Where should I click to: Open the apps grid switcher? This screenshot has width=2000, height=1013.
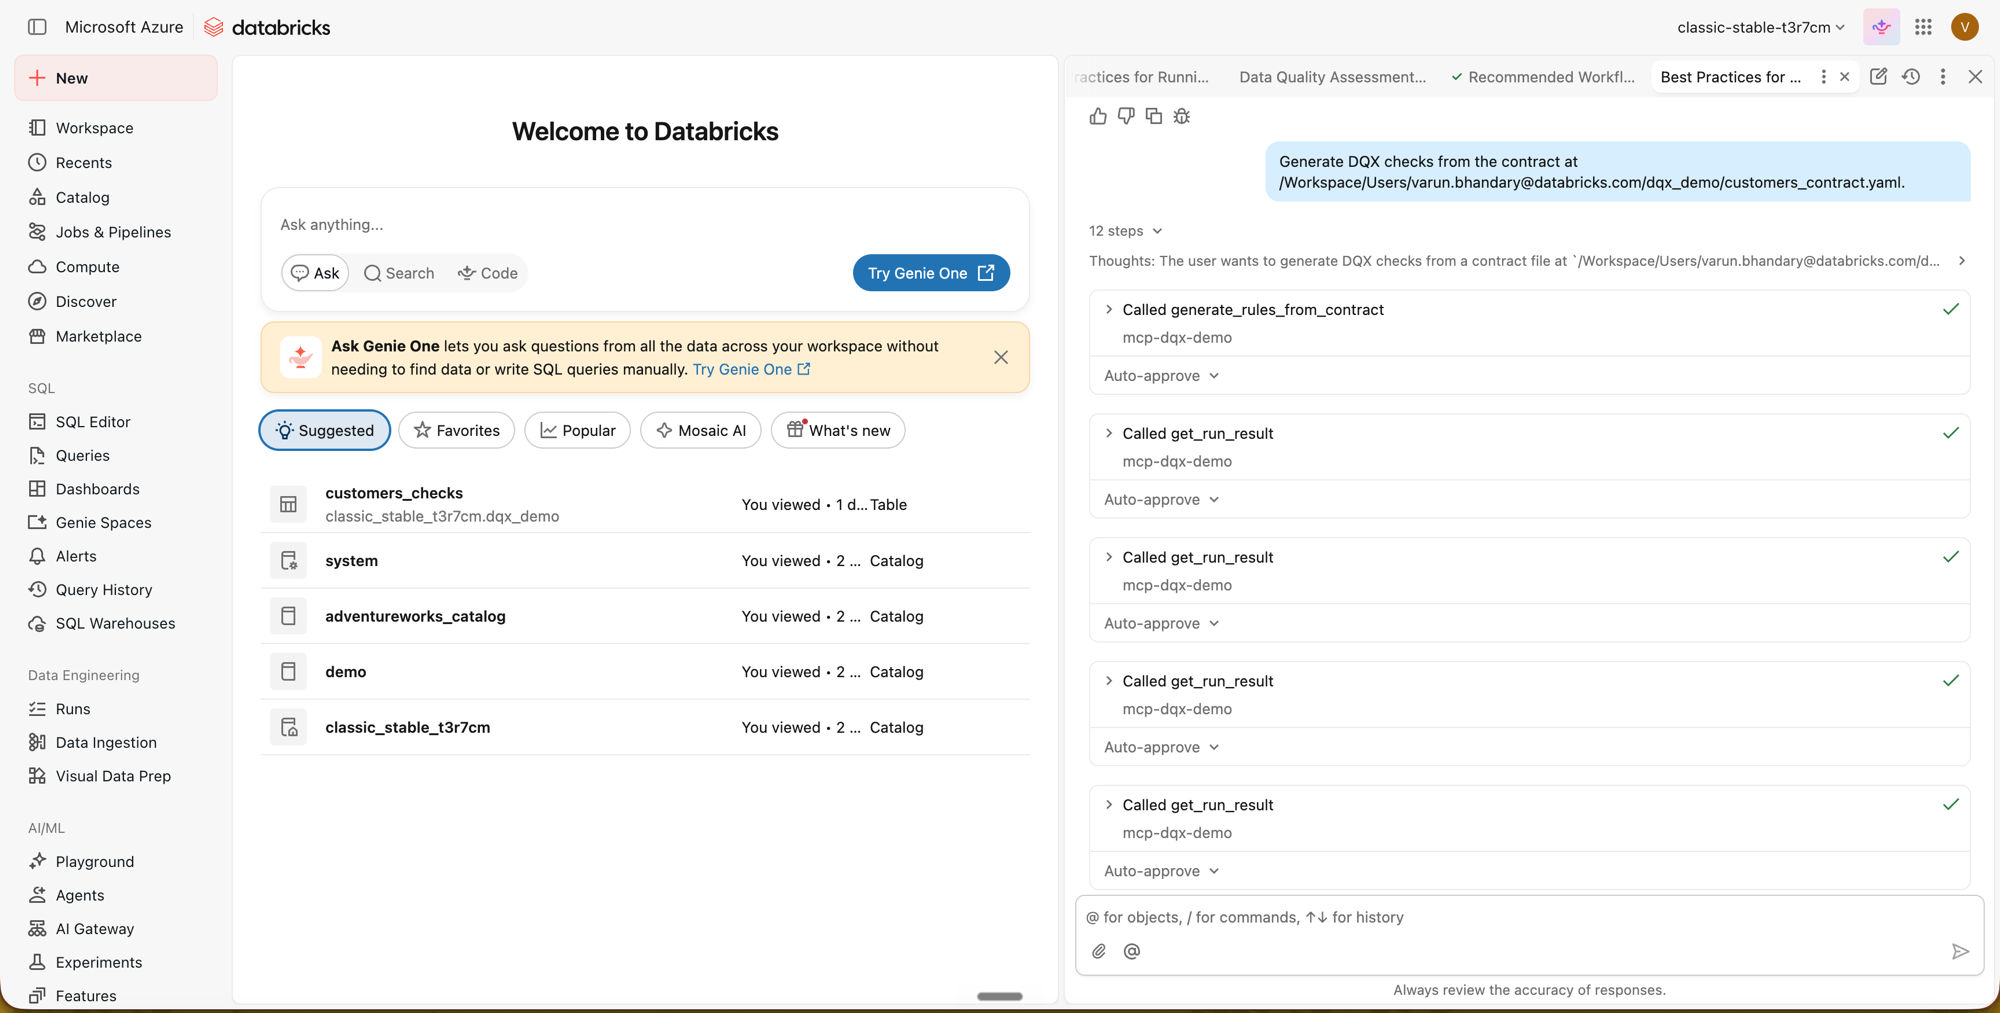tap(1923, 27)
